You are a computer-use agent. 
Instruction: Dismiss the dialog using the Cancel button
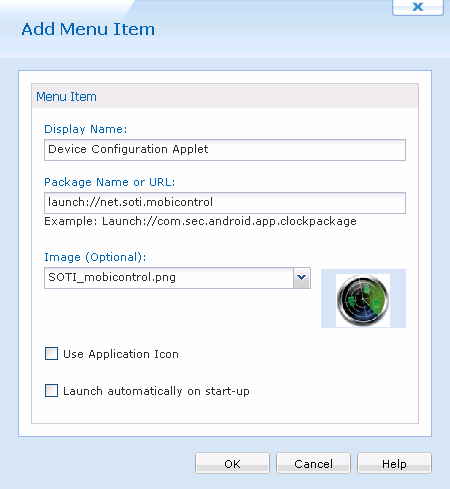coord(313,463)
